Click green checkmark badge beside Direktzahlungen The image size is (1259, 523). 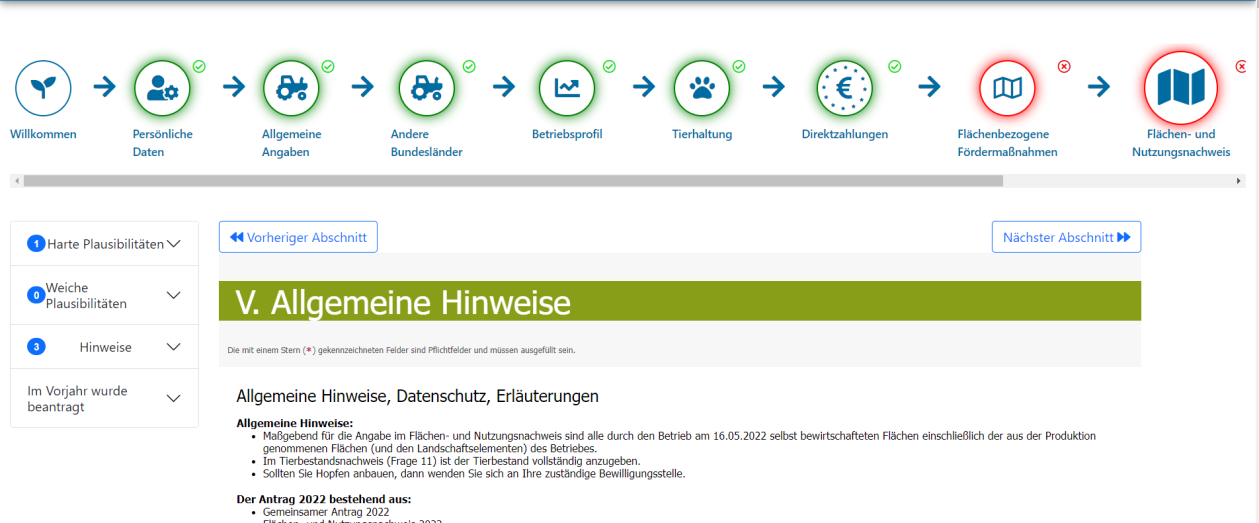pos(895,67)
